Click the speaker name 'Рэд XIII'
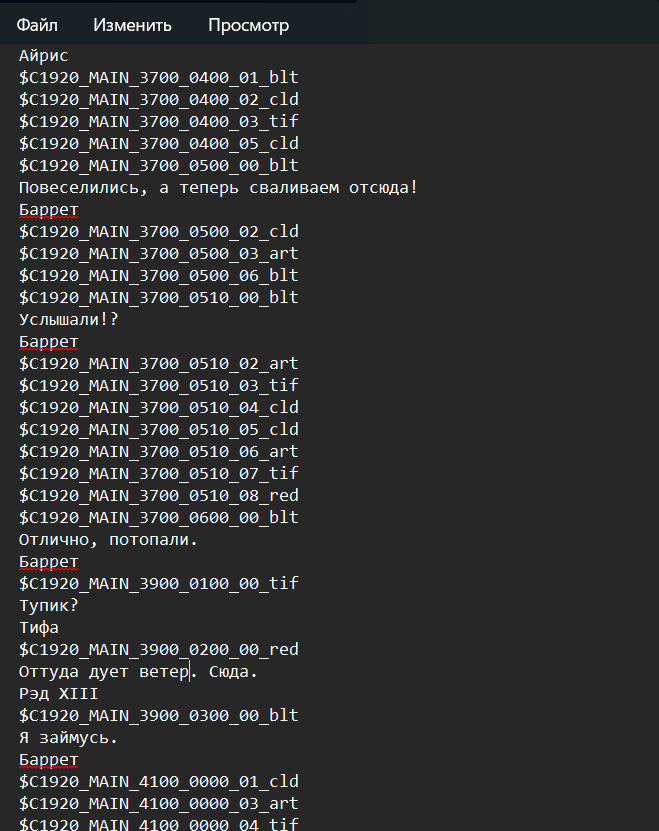659x831 pixels. click(x=58, y=694)
